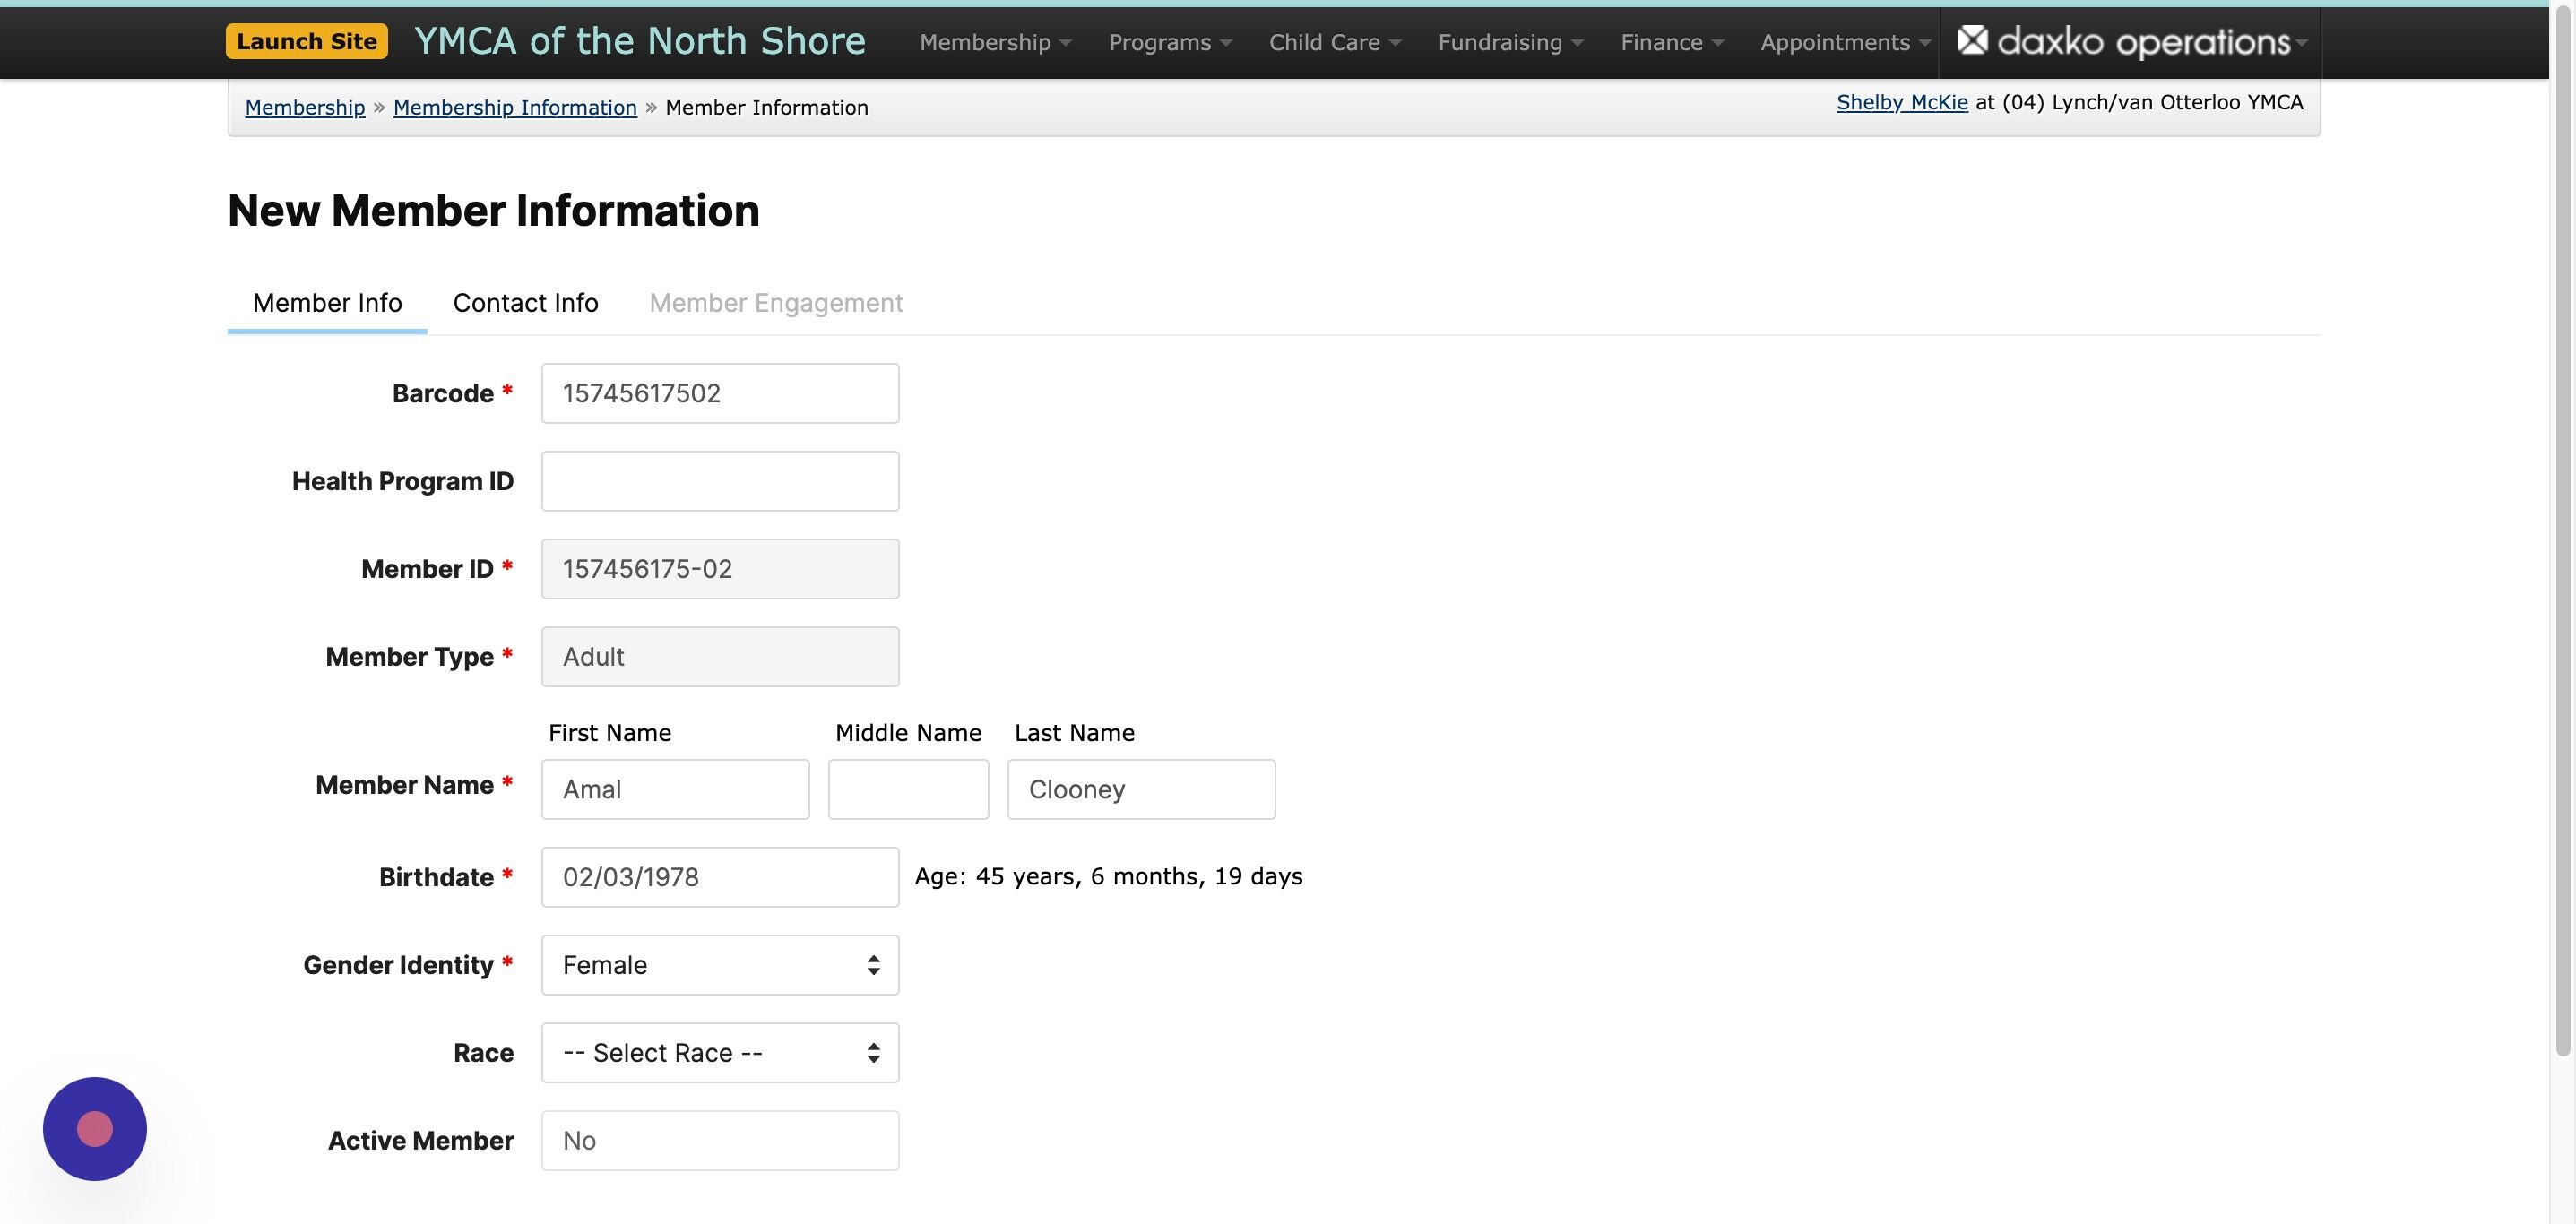
Task: Open the Fundraising menu
Action: coord(1510,42)
